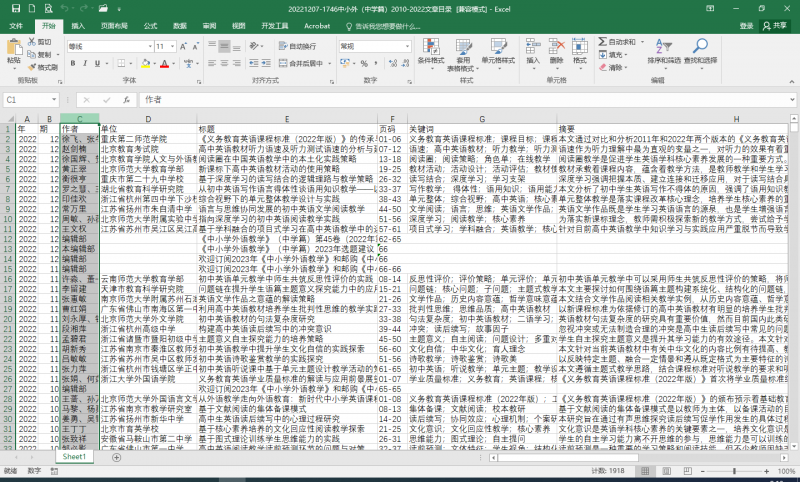Increase font size with large A

point(183,46)
